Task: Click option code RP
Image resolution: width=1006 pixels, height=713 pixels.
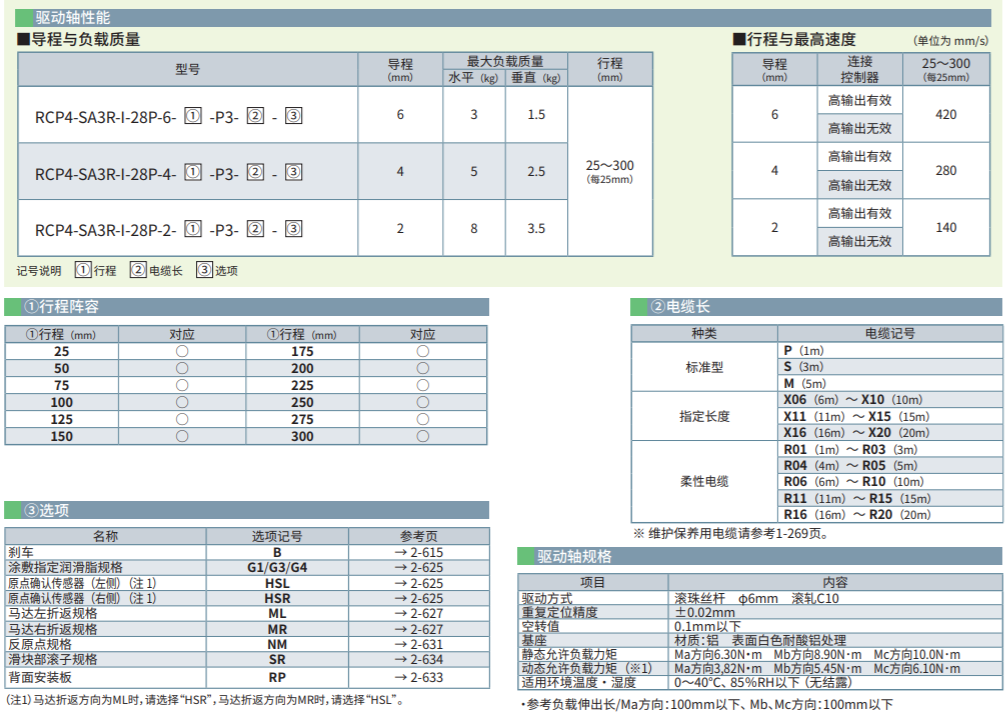Action: pyautogui.click(x=277, y=677)
